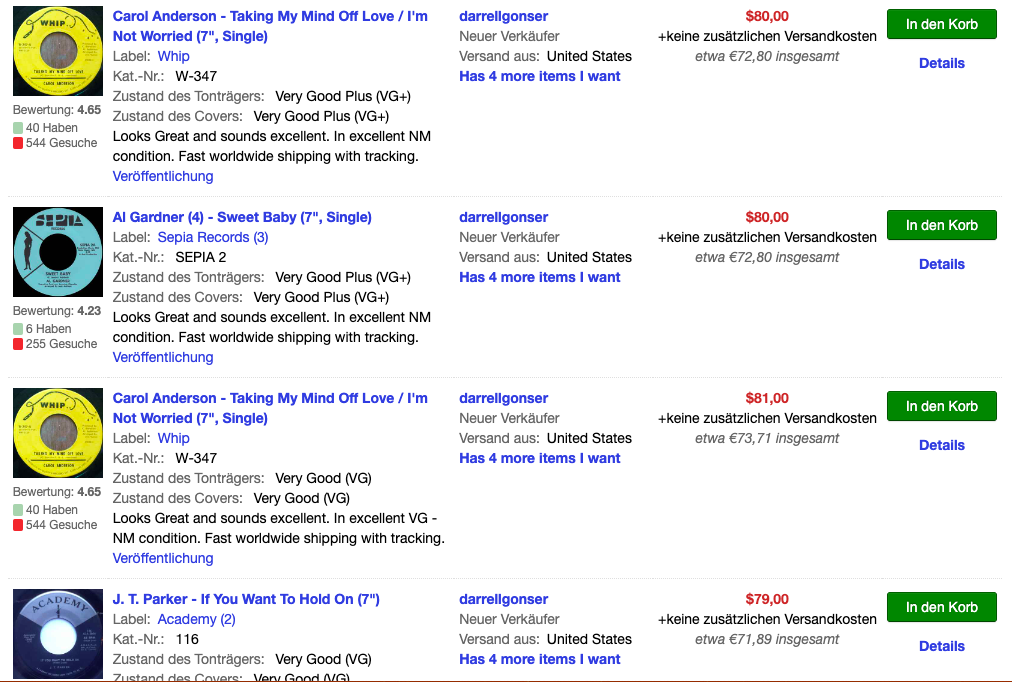This screenshot has height=682, width=1012.
Task: Open the yellow Whip label thumbnail of first listing
Action: pos(58,51)
